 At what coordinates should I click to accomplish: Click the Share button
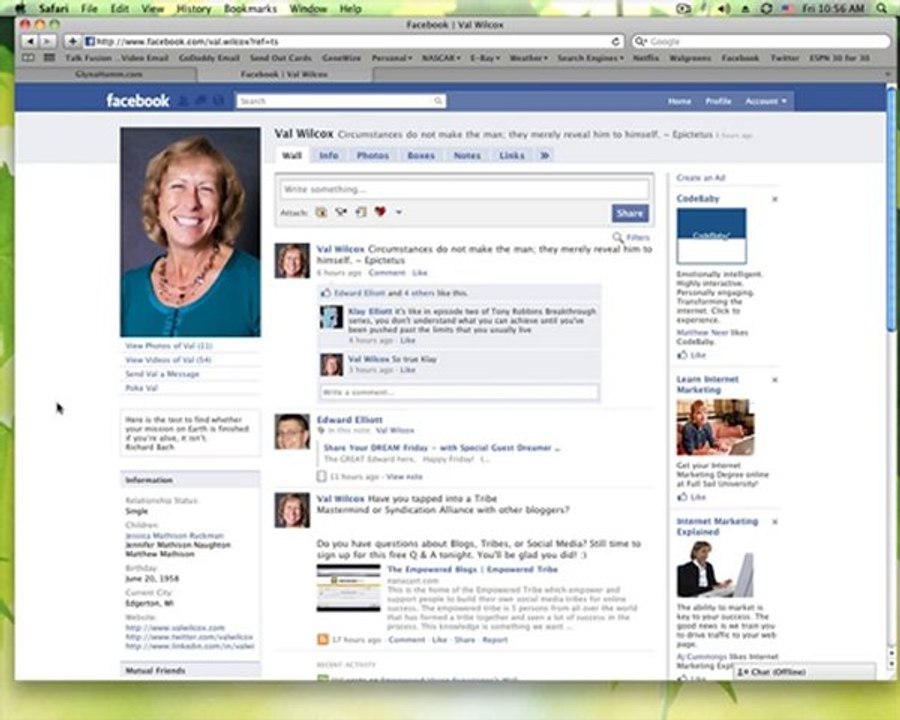tap(630, 213)
